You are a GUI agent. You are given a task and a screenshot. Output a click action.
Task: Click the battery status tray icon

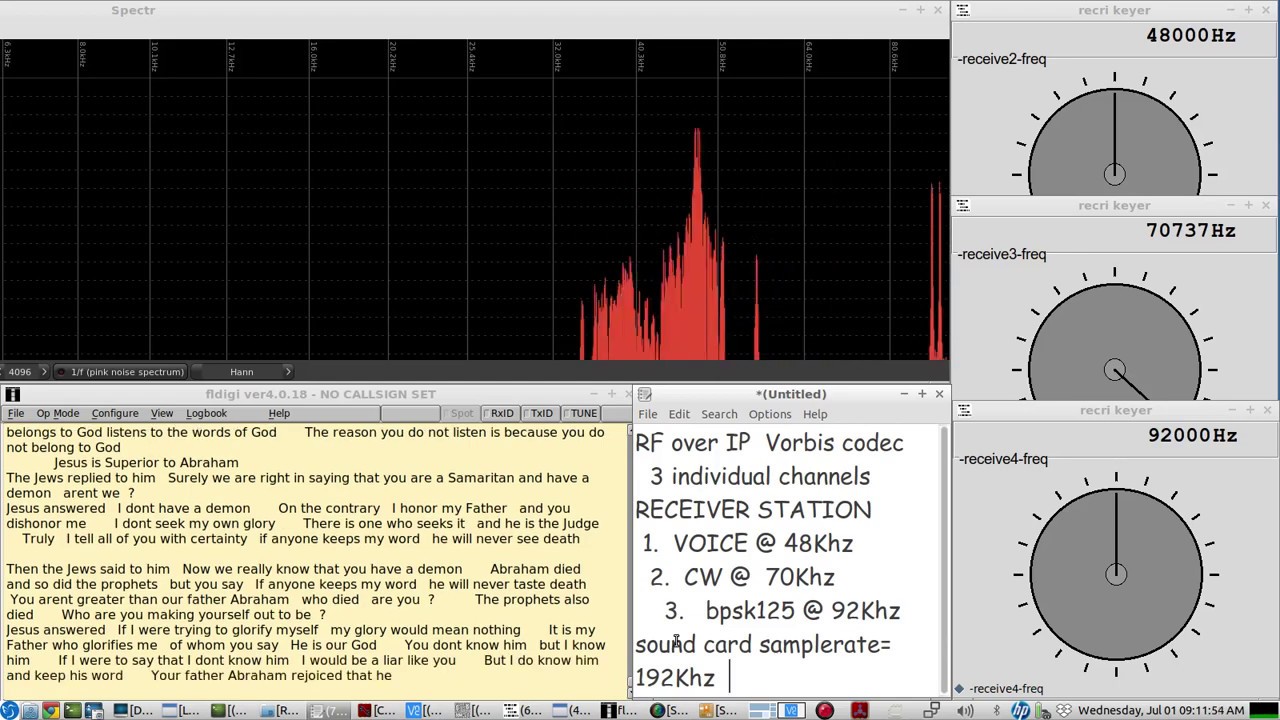[x=1044, y=710]
